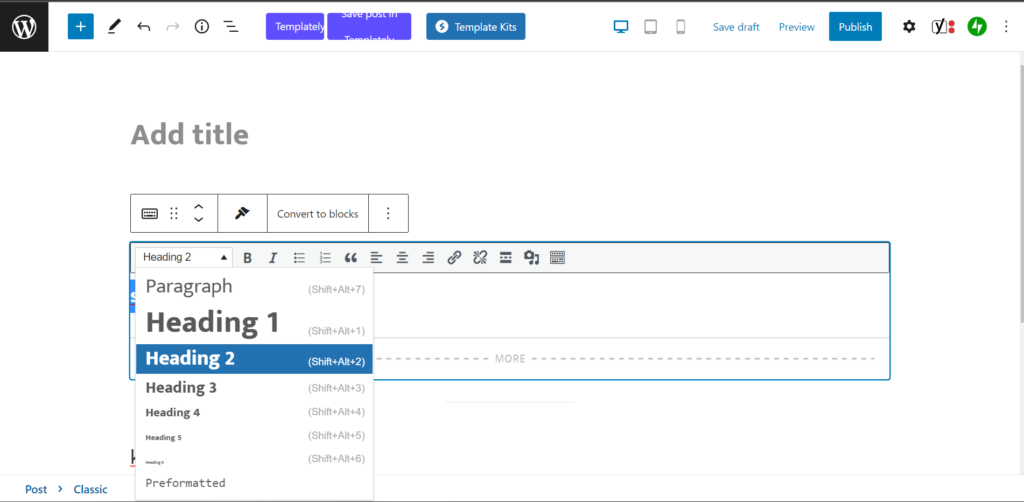Screen dimensions: 1024x502
Task: Toggle the settings gear sidebar
Action: tap(909, 27)
